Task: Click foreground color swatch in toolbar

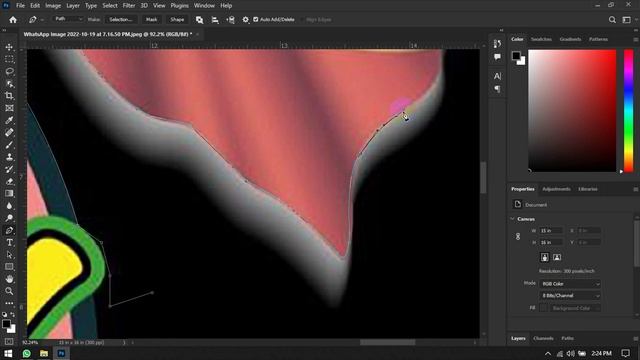Action: 6,324
